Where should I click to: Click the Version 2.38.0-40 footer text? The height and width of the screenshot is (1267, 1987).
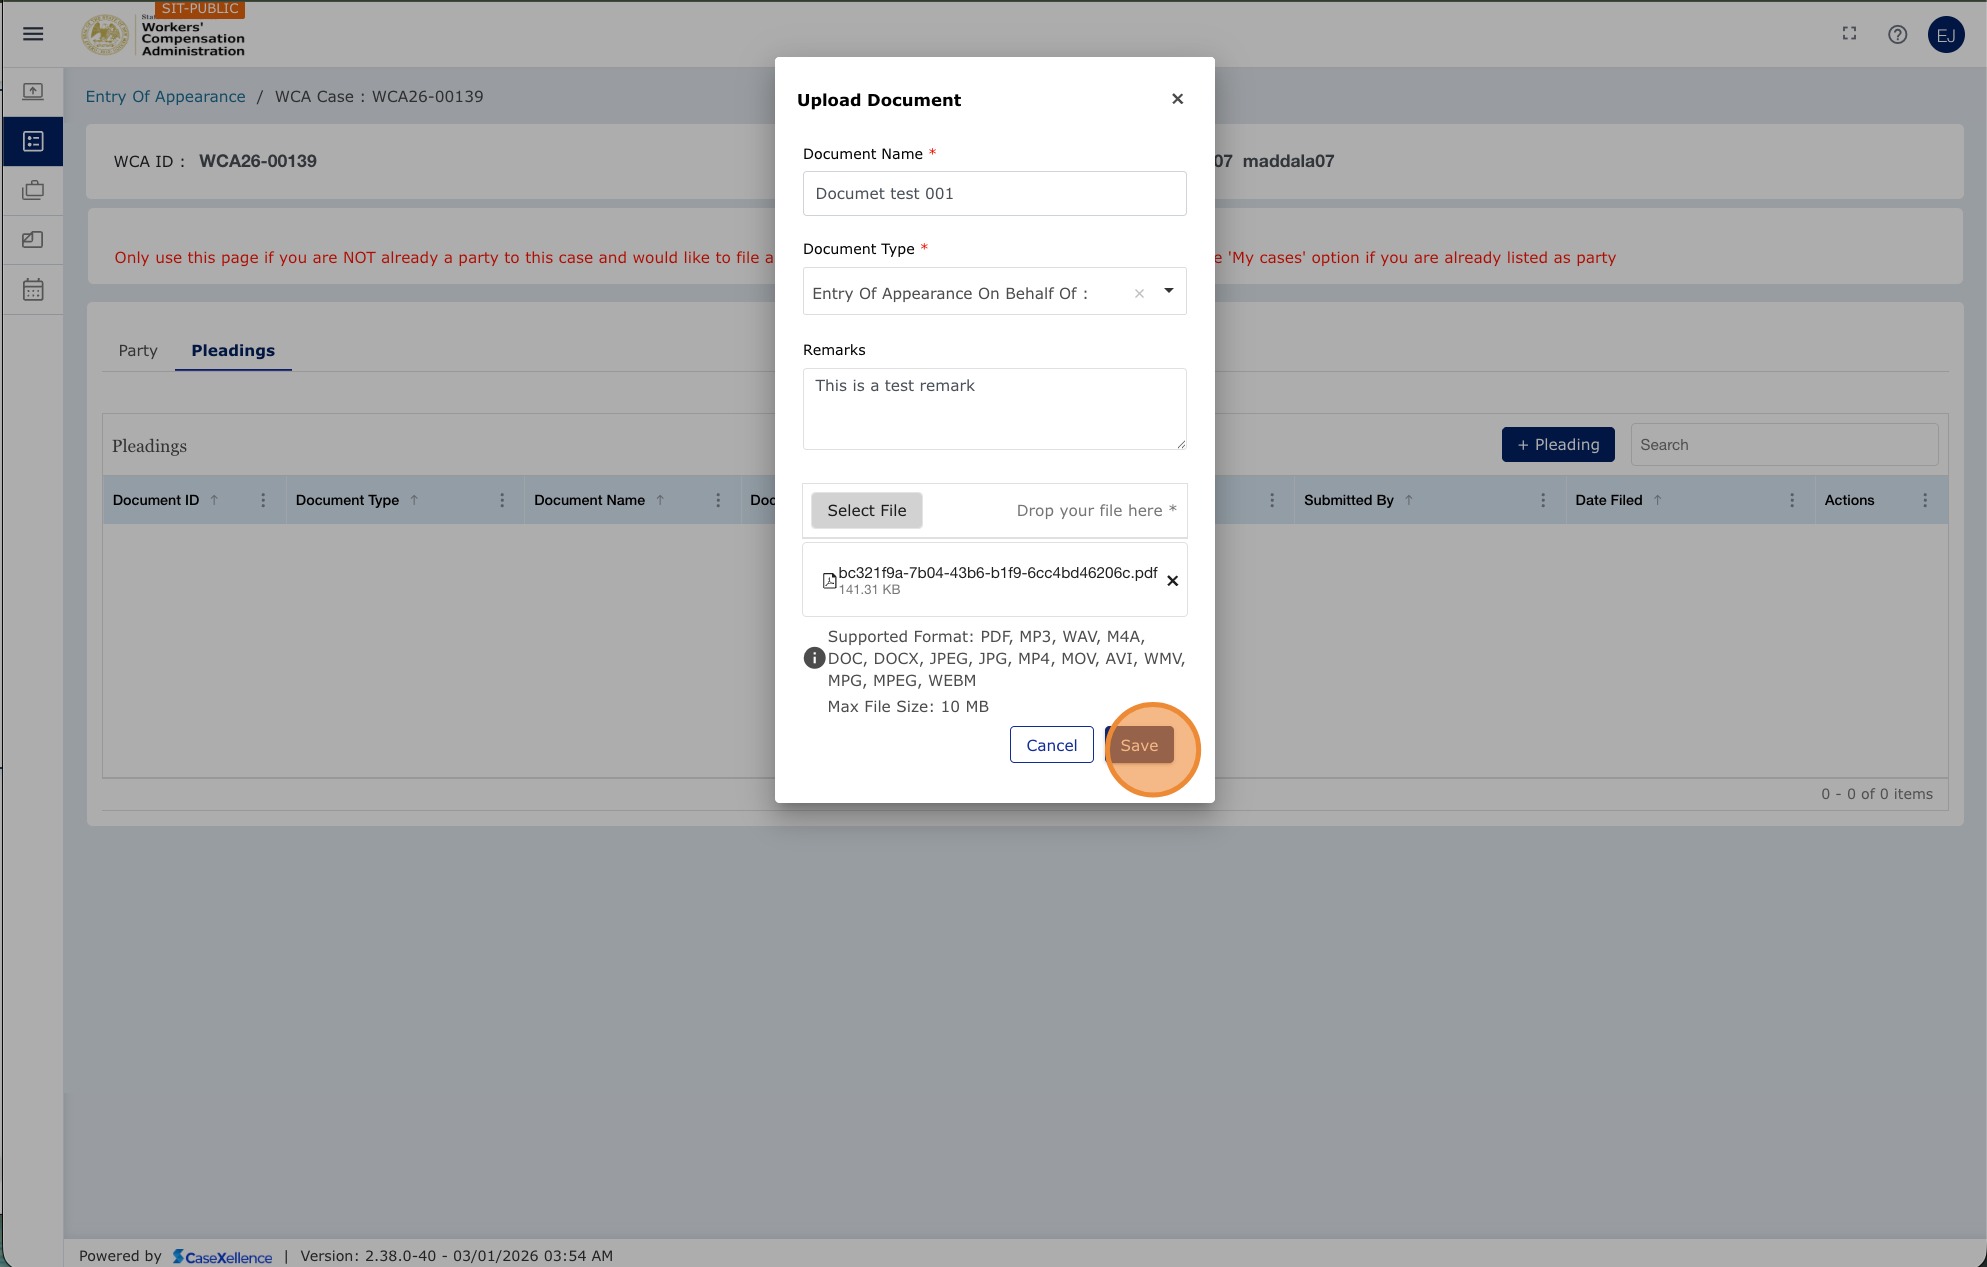pyautogui.click(x=456, y=1256)
